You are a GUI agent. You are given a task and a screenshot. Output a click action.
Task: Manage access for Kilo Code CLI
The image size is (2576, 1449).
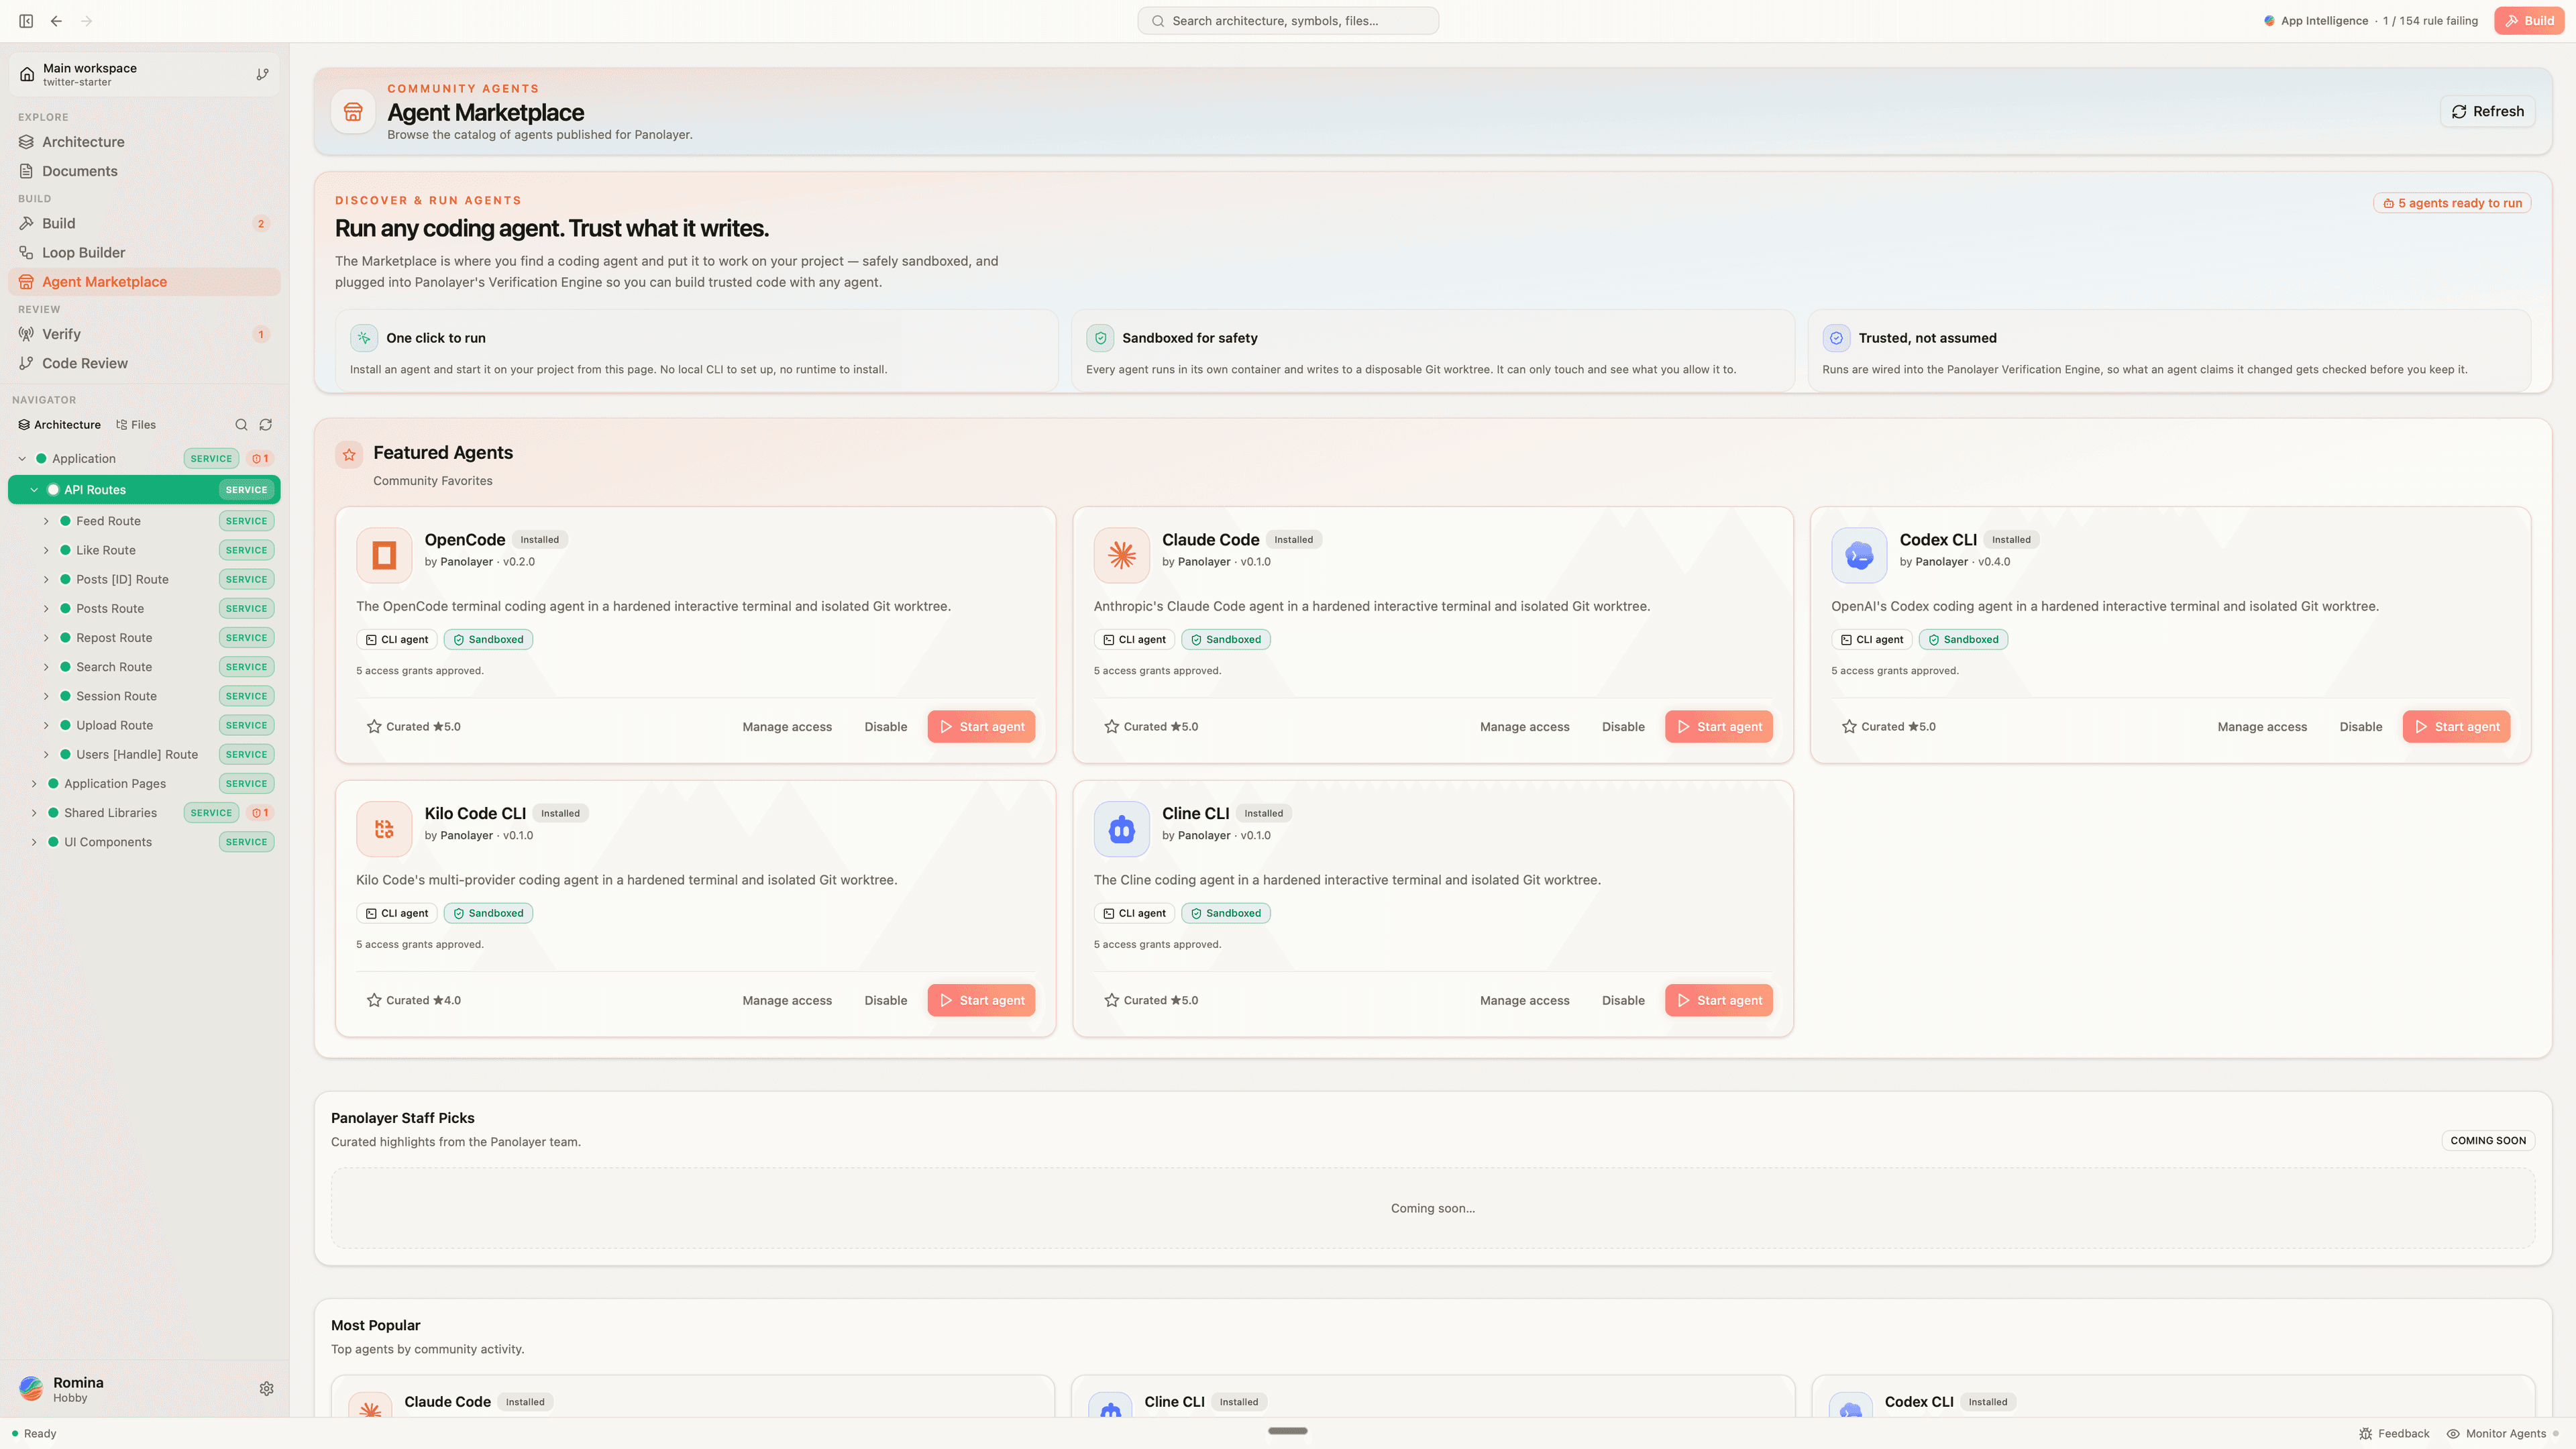[787, 1001]
